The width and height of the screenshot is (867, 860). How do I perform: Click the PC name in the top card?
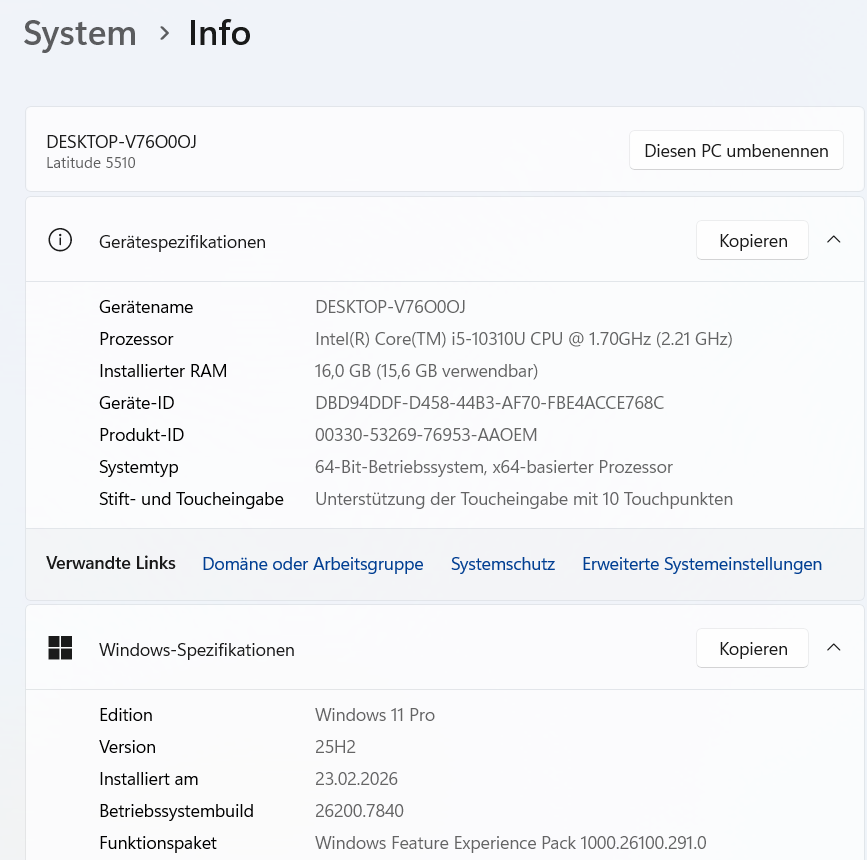[x=121, y=142]
